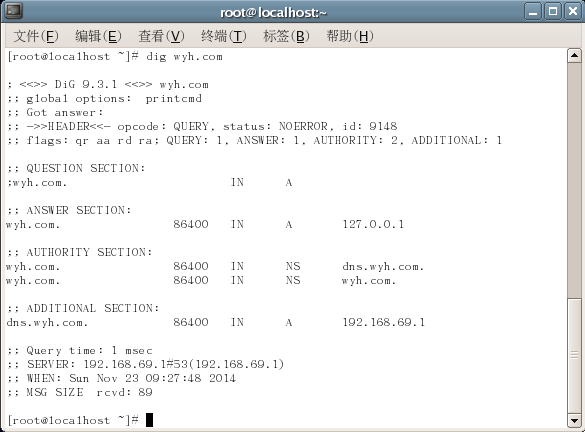Click the vertical scrollbar thumb
The width and height of the screenshot is (585, 432).
pos(574,355)
